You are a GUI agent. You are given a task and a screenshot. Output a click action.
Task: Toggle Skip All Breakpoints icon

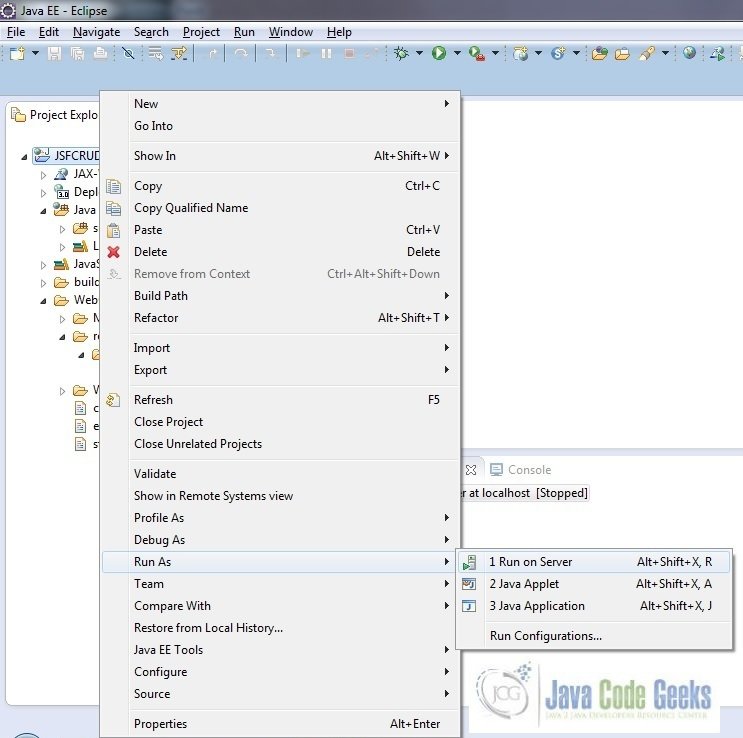128,53
